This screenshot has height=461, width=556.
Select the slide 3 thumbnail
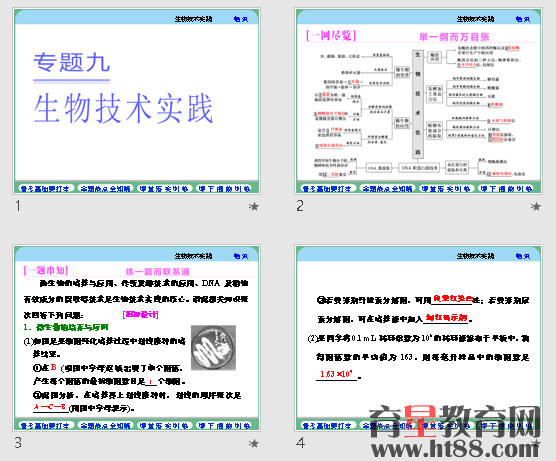click(137, 338)
